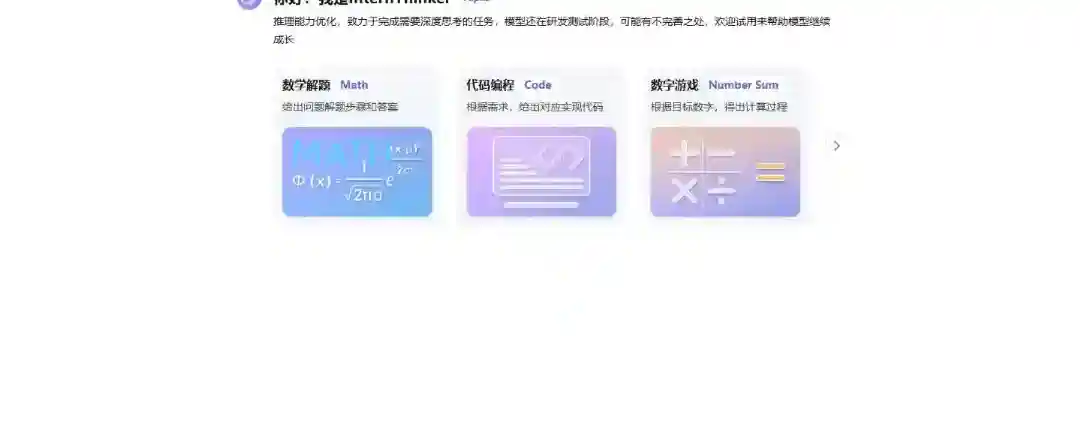1080x435 pixels.
Task: Click description 根据目标数字，得出计算过程
Action: (719, 107)
